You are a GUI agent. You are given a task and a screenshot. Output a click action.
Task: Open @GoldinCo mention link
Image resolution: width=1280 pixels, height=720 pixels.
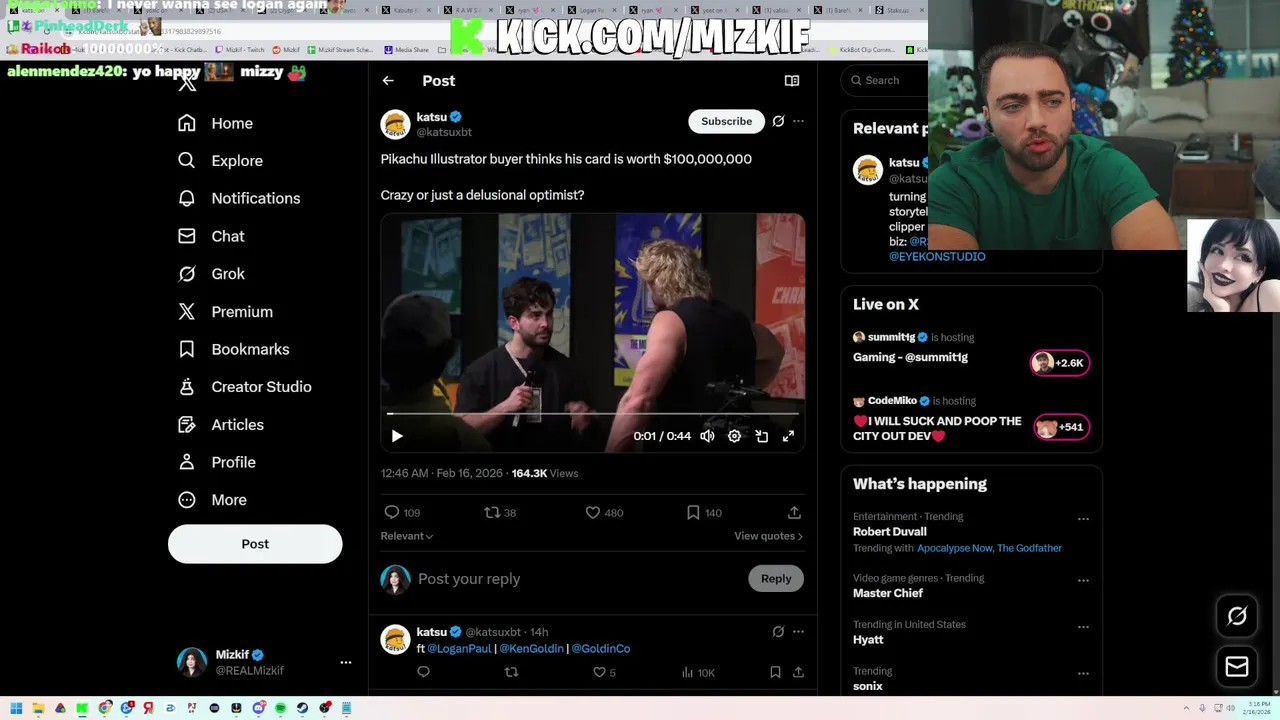pyautogui.click(x=601, y=649)
